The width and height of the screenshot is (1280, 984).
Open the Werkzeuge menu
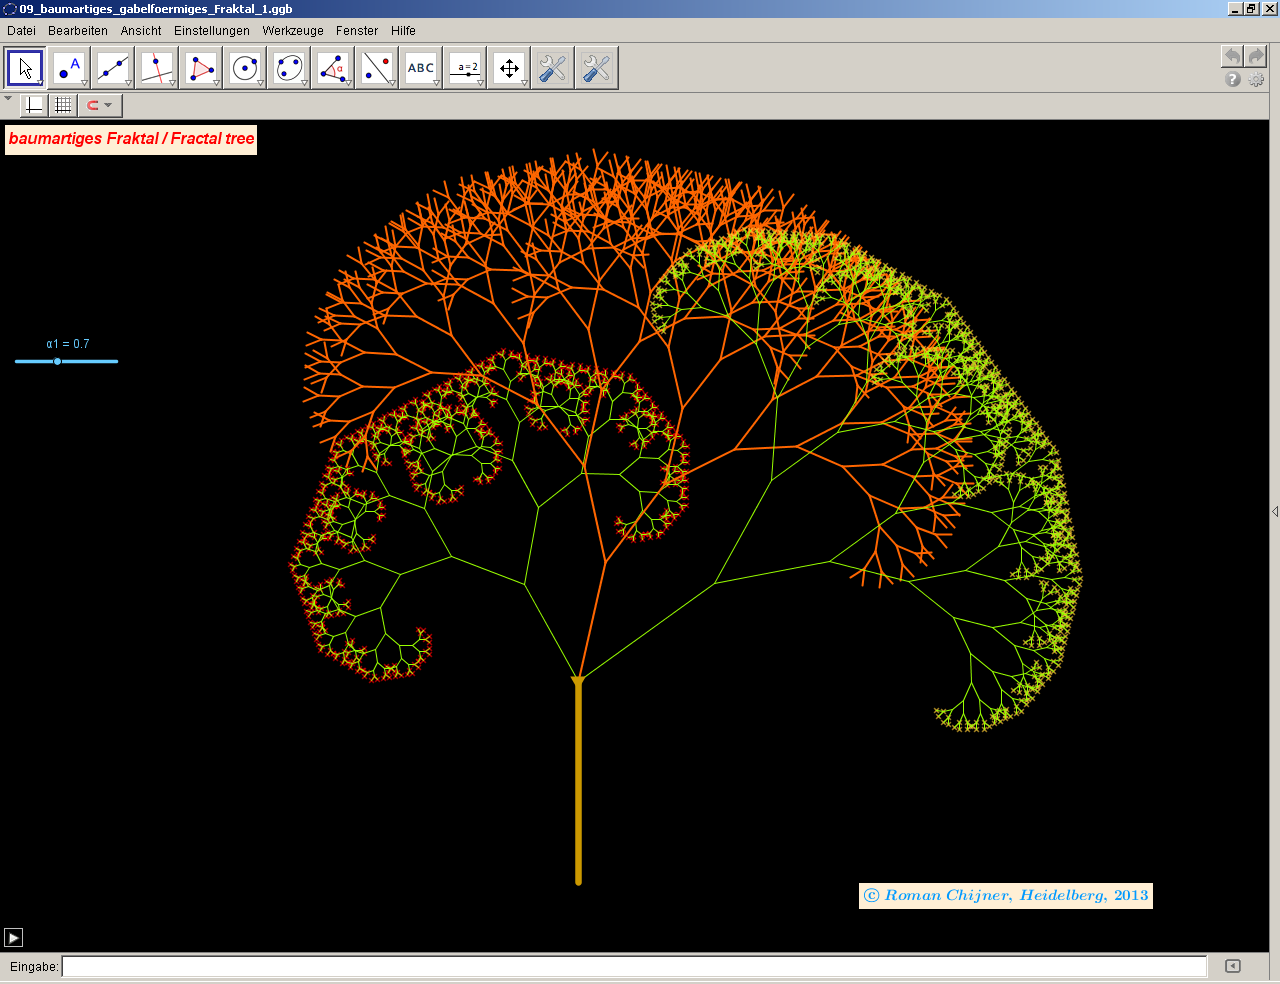(x=293, y=31)
